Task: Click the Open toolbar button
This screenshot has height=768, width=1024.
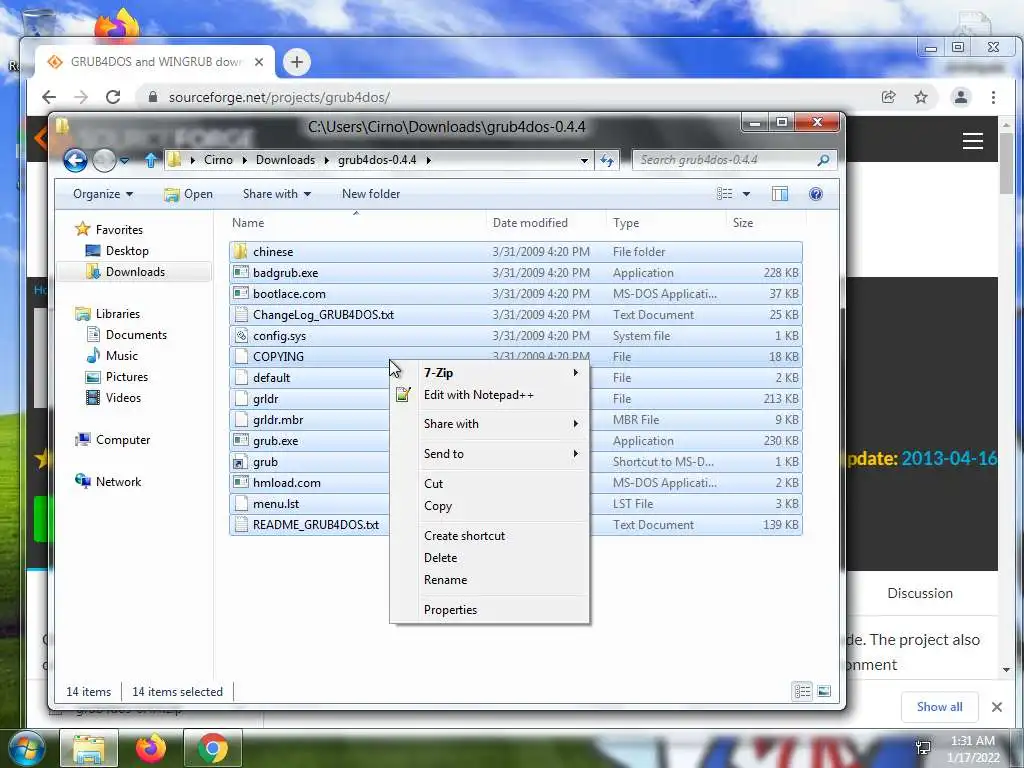Action: (x=189, y=194)
